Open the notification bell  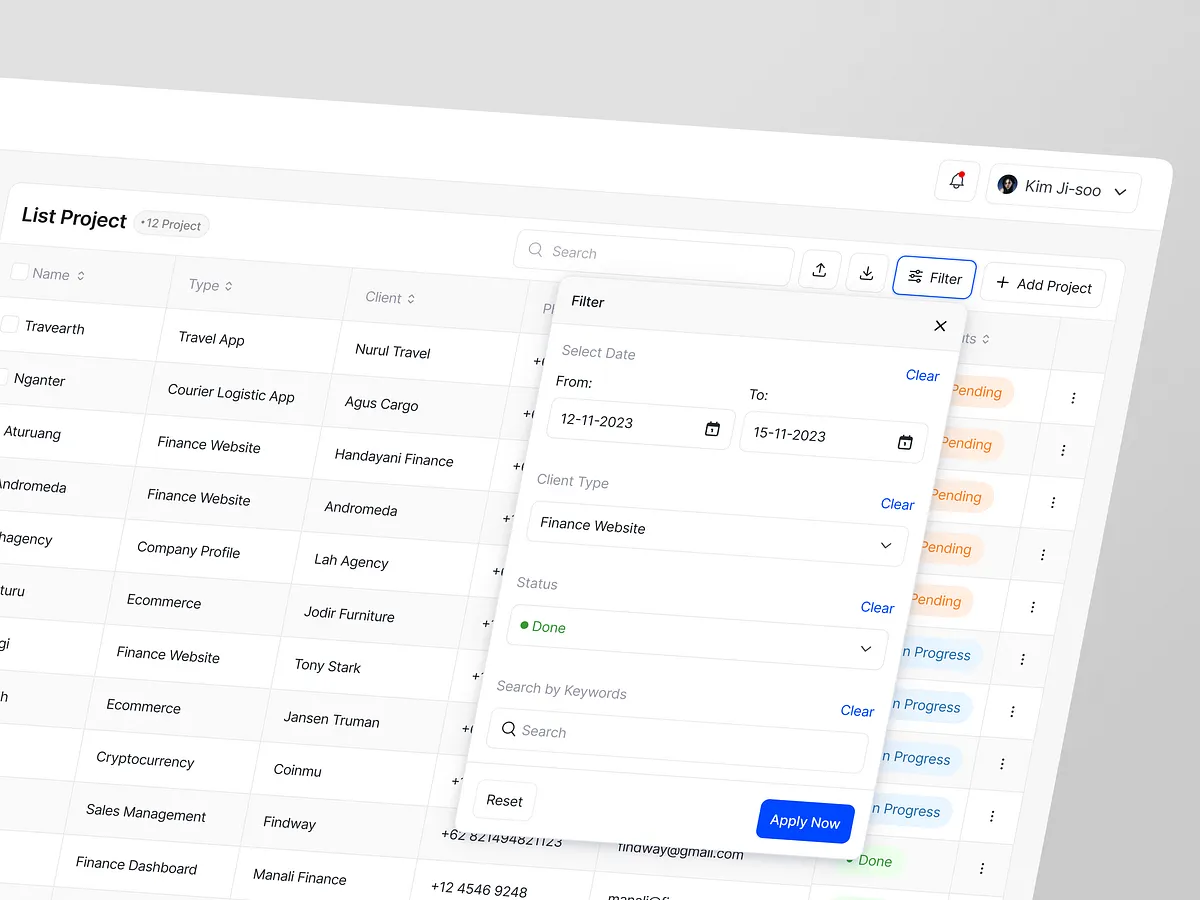(x=956, y=182)
